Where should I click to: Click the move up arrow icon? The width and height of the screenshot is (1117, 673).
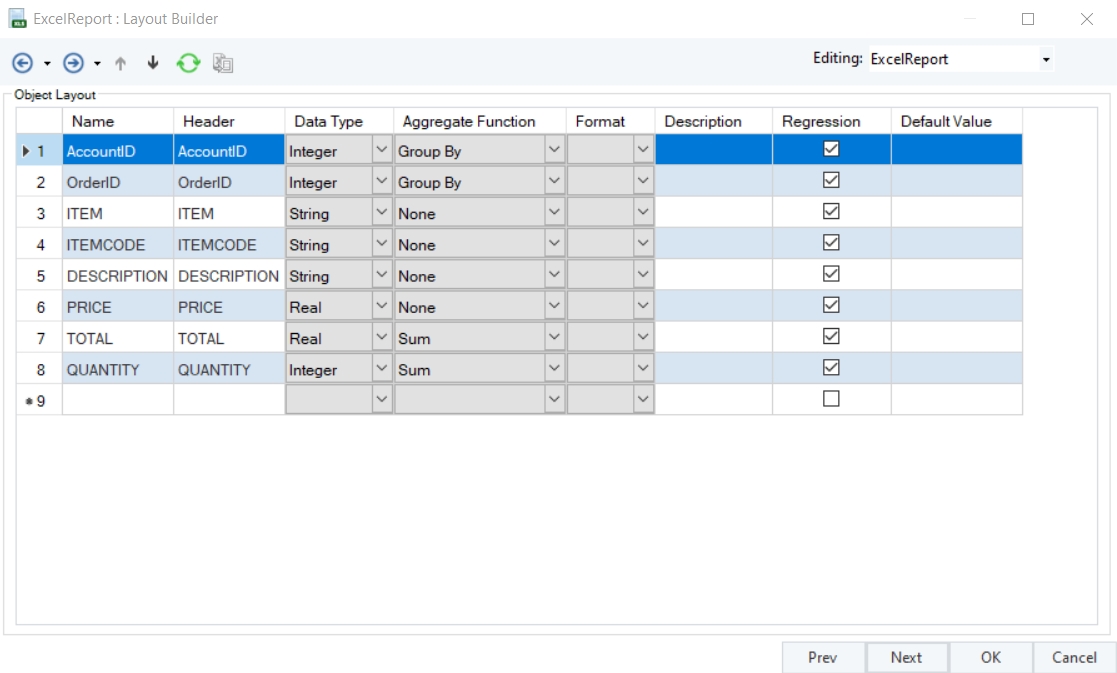click(x=121, y=63)
